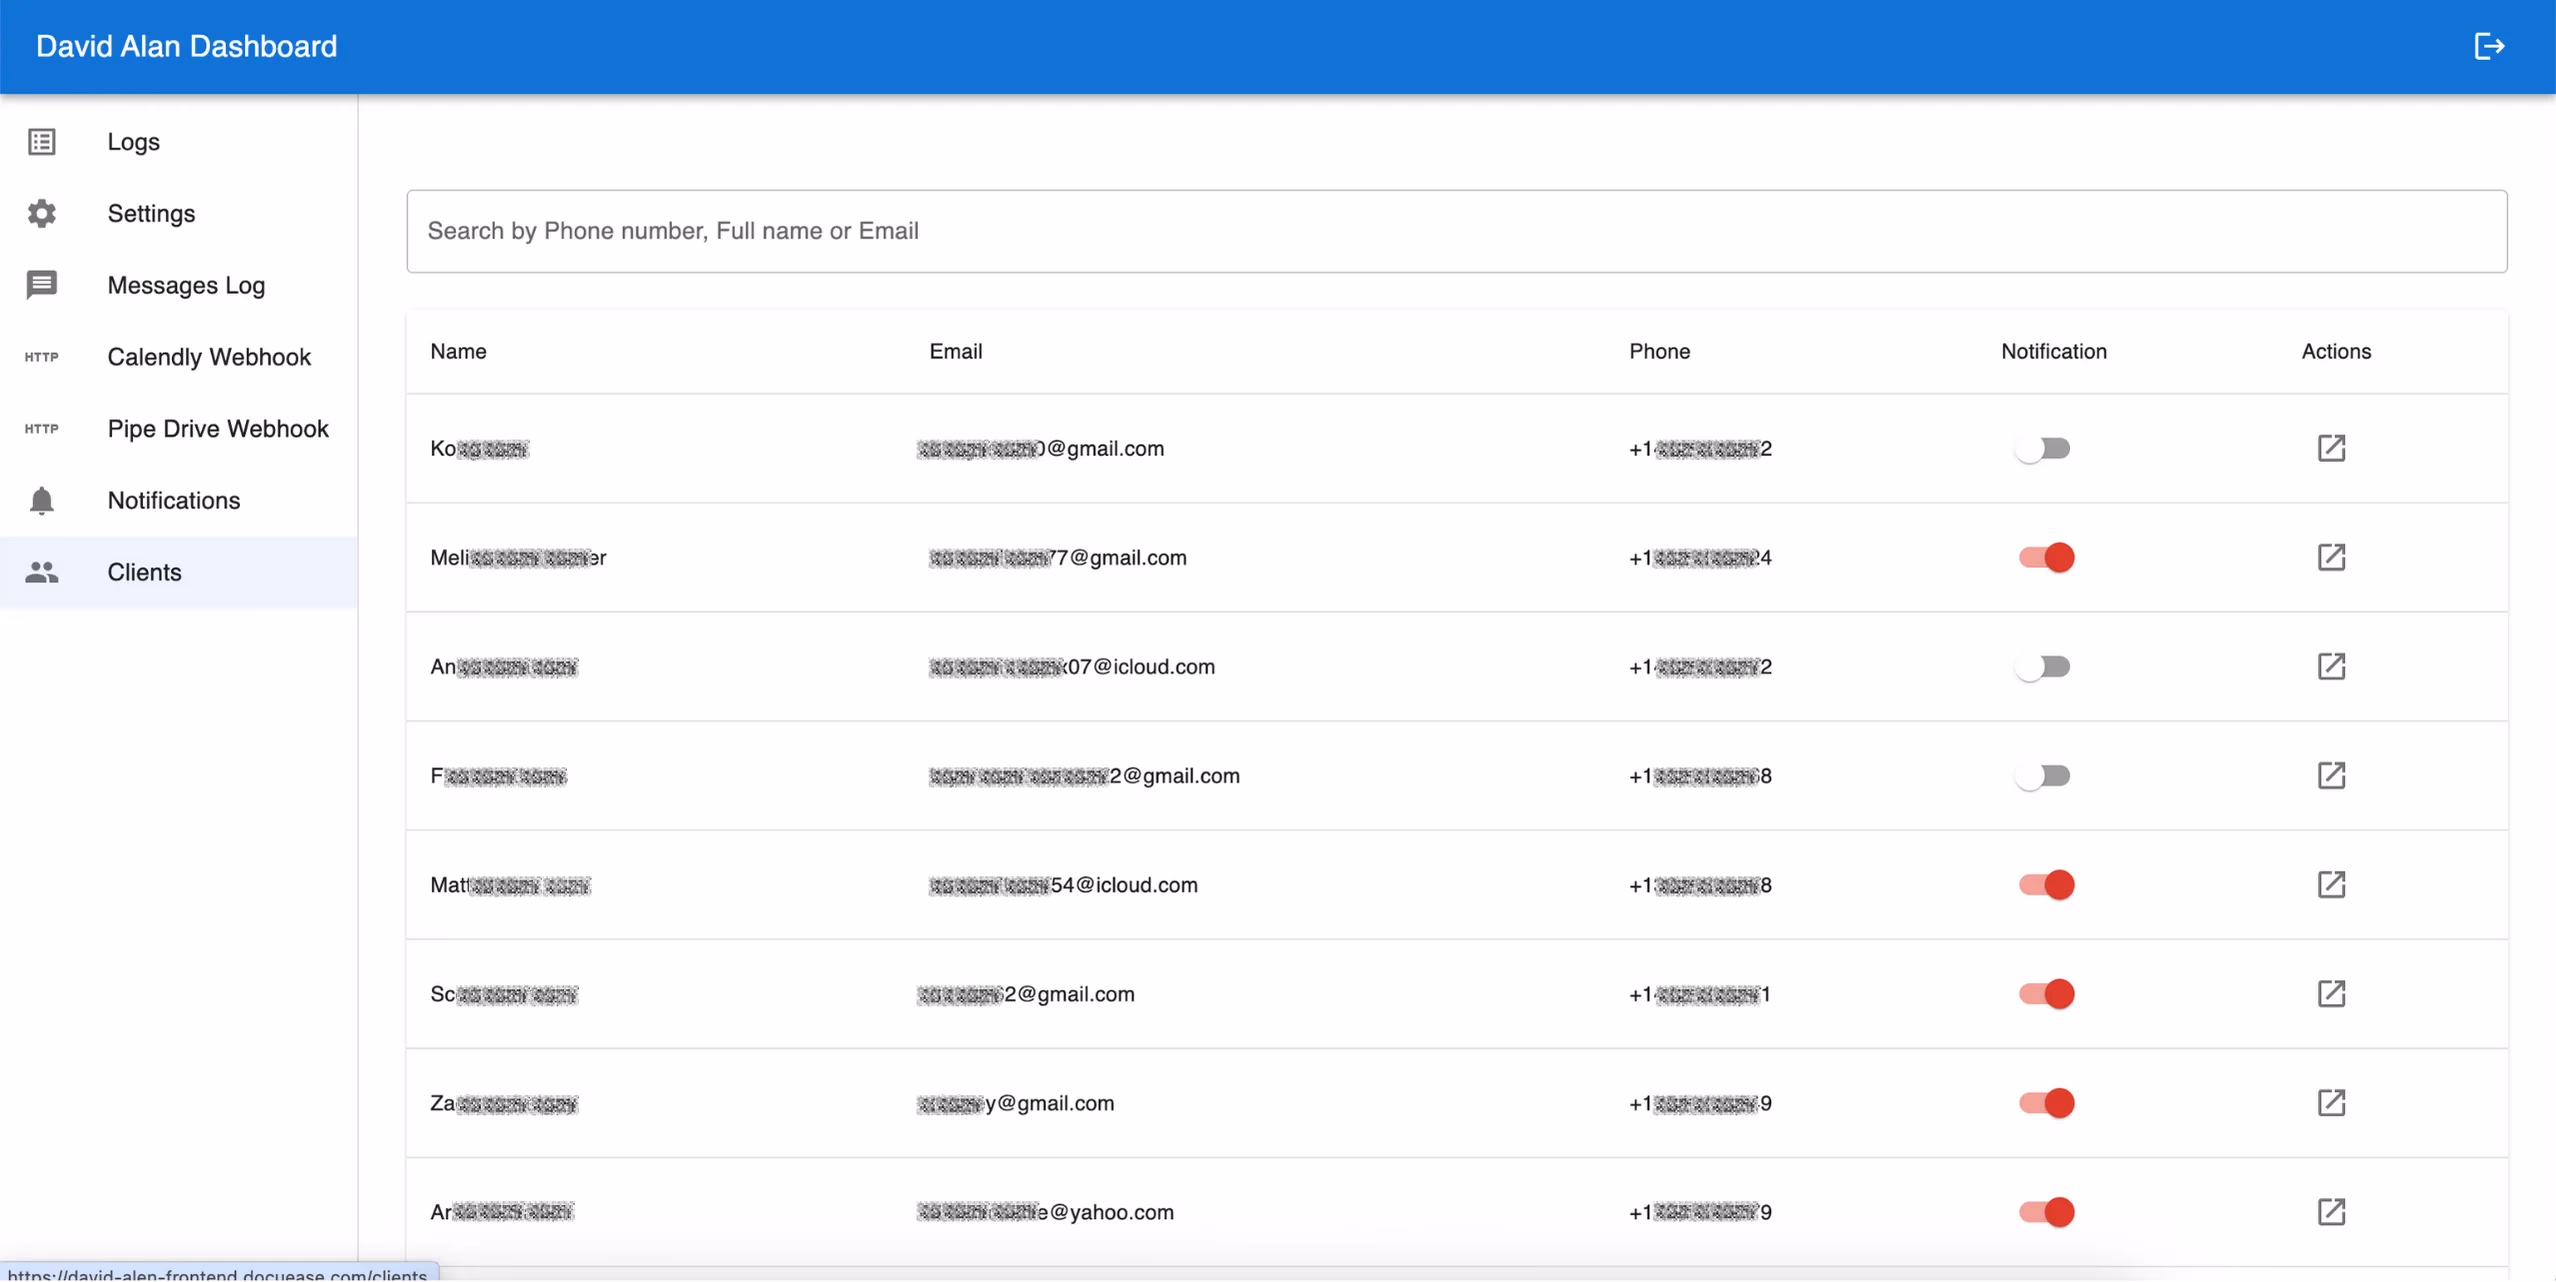
Task: Disable notification for the Matt… client
Action: click(2046, 884)
